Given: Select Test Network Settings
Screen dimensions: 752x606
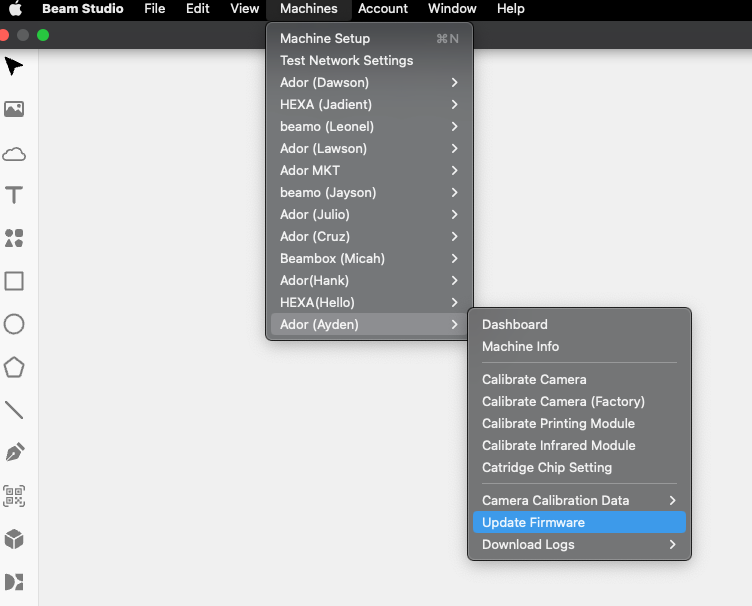Looking at the screenshot, I should [369, 60].
